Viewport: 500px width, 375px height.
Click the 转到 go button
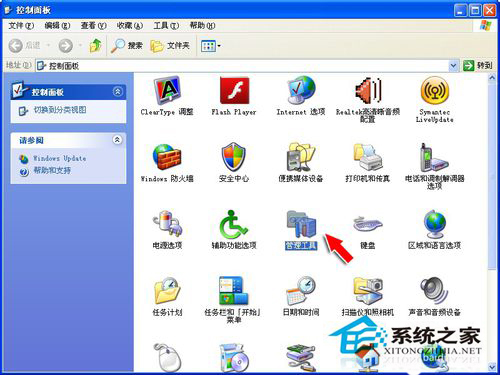[478, 66]
